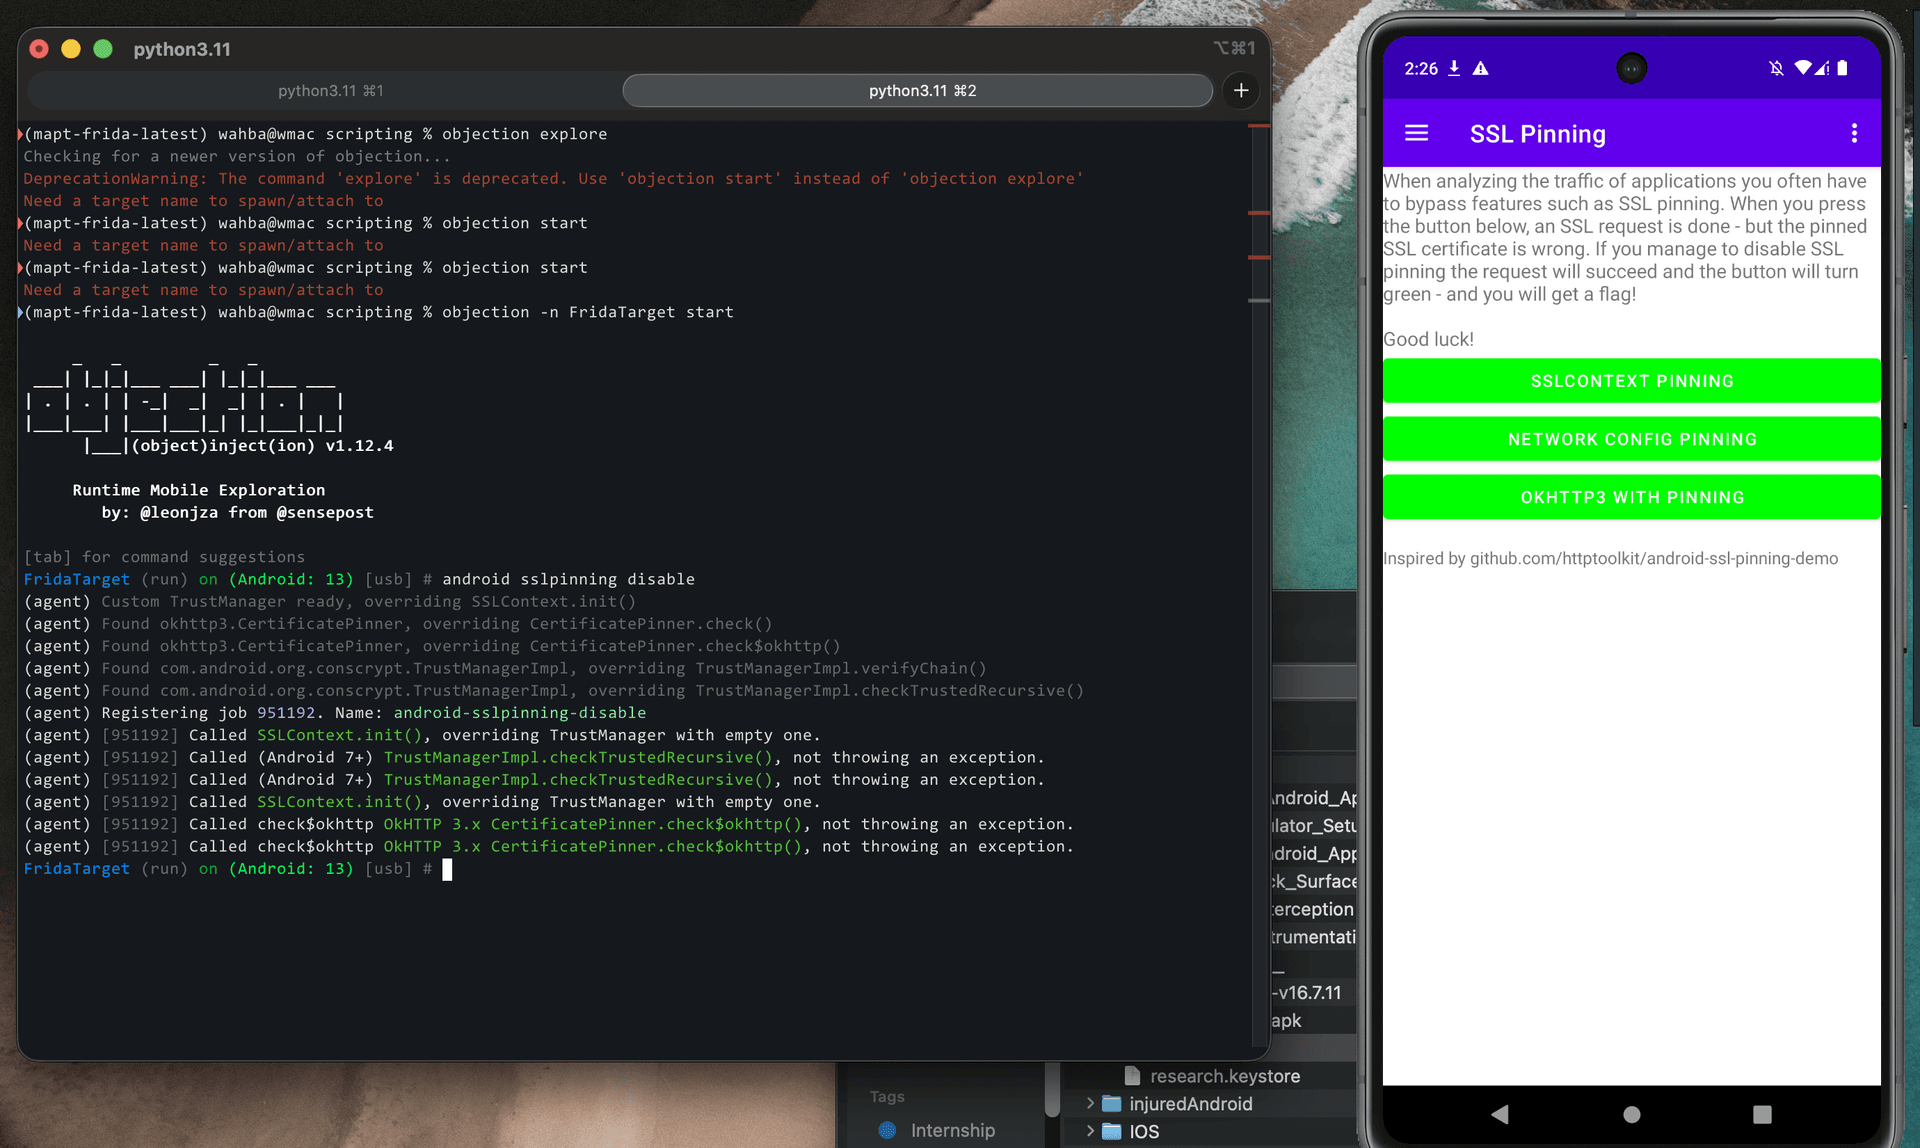Open the three-dot overflow menu in SSL Pinning app
1920x1148 pixels.
pyautogui.click(x=1854, y=133)
